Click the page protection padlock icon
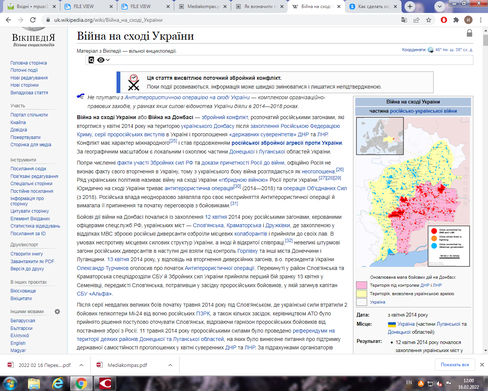Image resolution: width=488 pixels, height=391 pixels. pos(469,33)
